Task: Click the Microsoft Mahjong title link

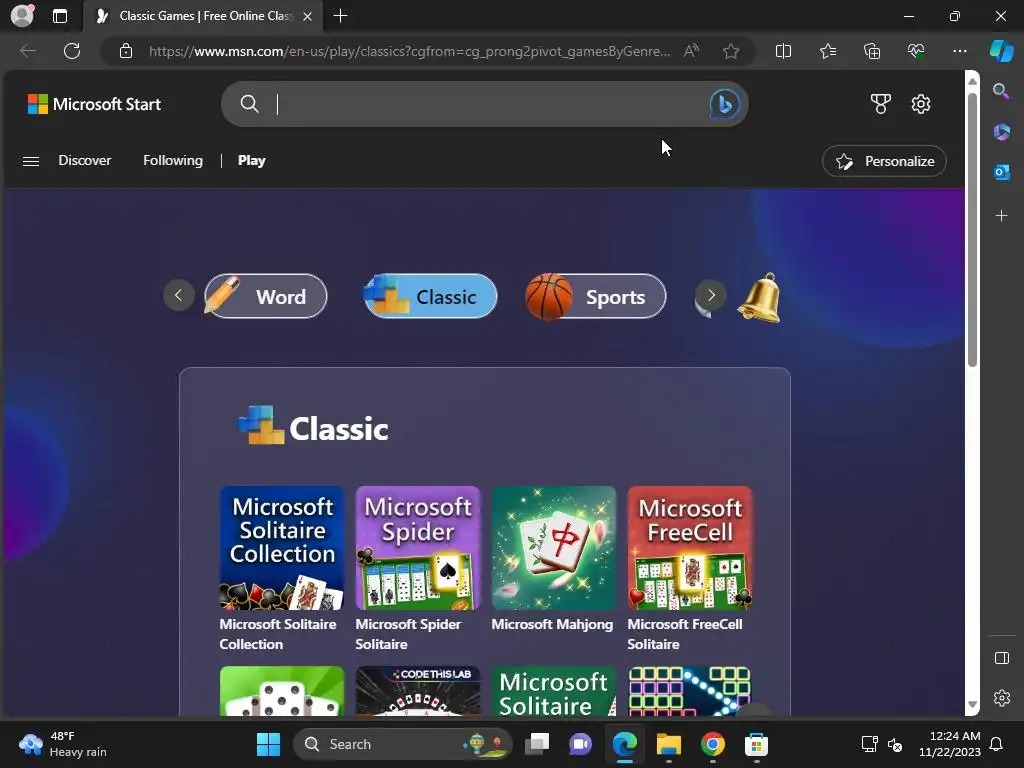Action: point(552,624)
